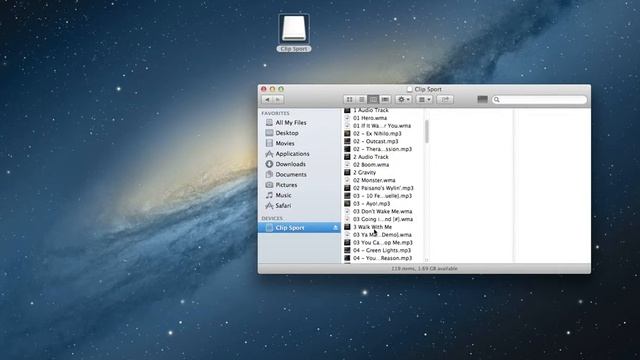Screen dimensions: 640x360
Task: Click the Clip Sport title bar proxy icon
Action: [409, 89]
